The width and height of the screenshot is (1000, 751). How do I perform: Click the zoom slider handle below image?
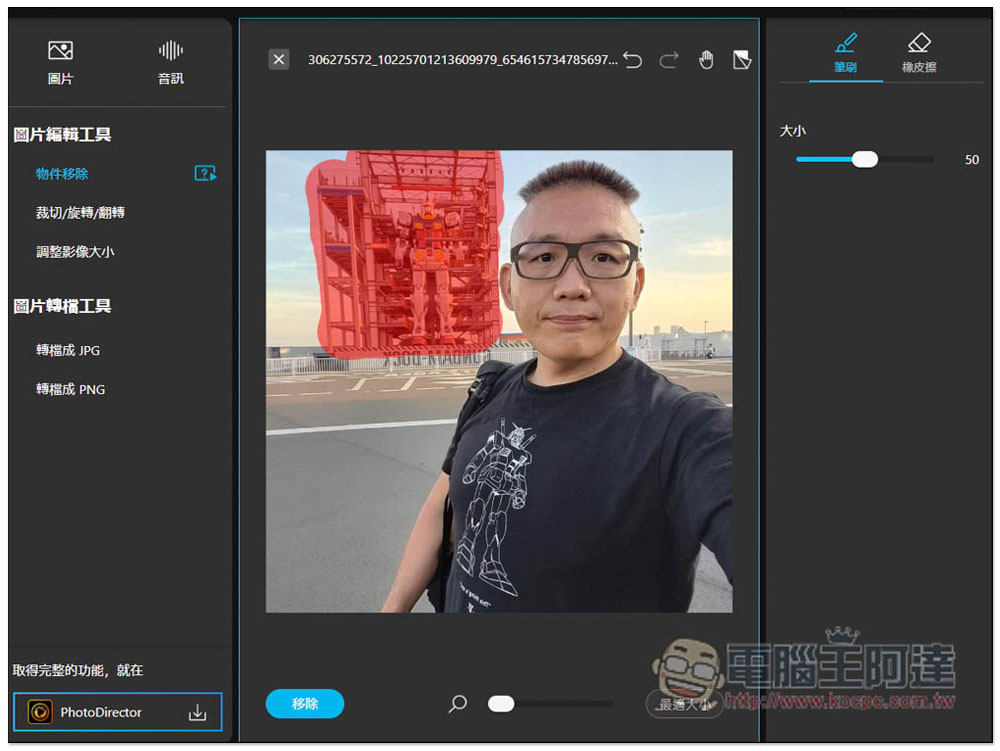(501, 704)
